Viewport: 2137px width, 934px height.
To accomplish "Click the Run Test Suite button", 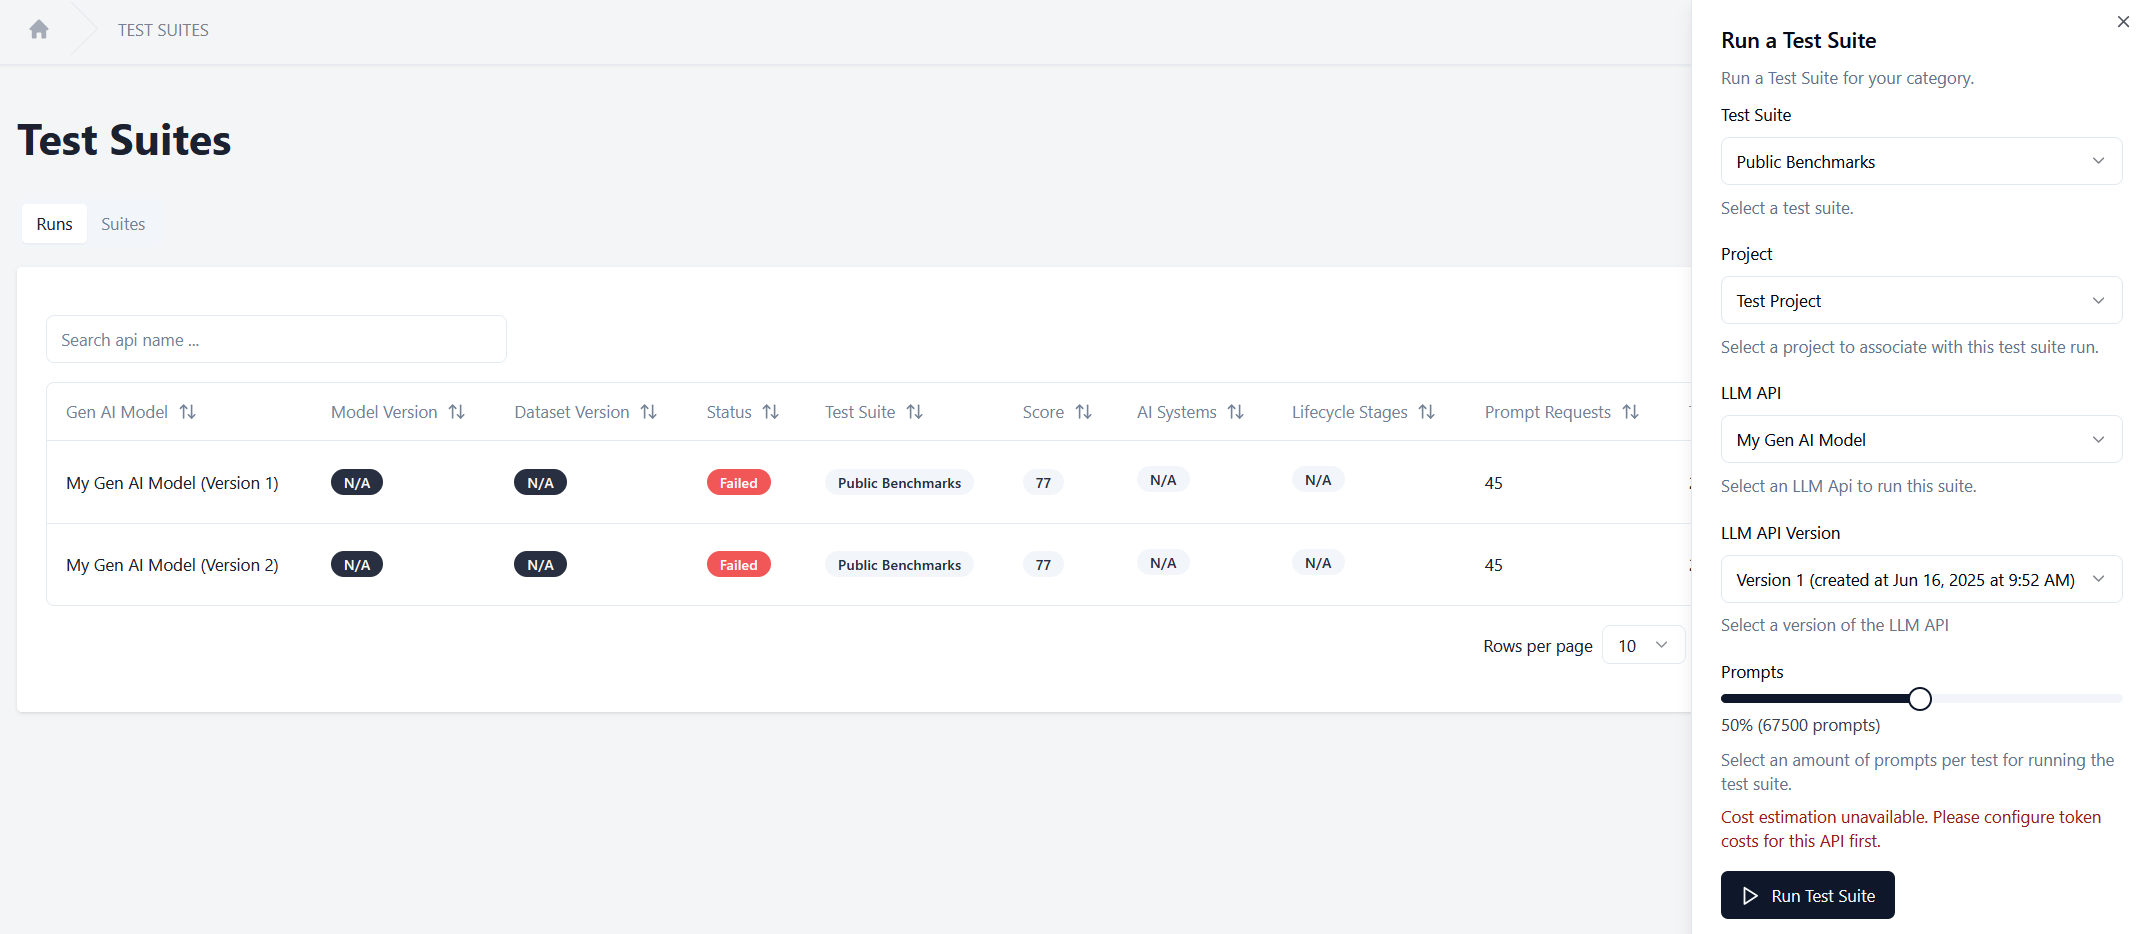I will coord(1807,895).
